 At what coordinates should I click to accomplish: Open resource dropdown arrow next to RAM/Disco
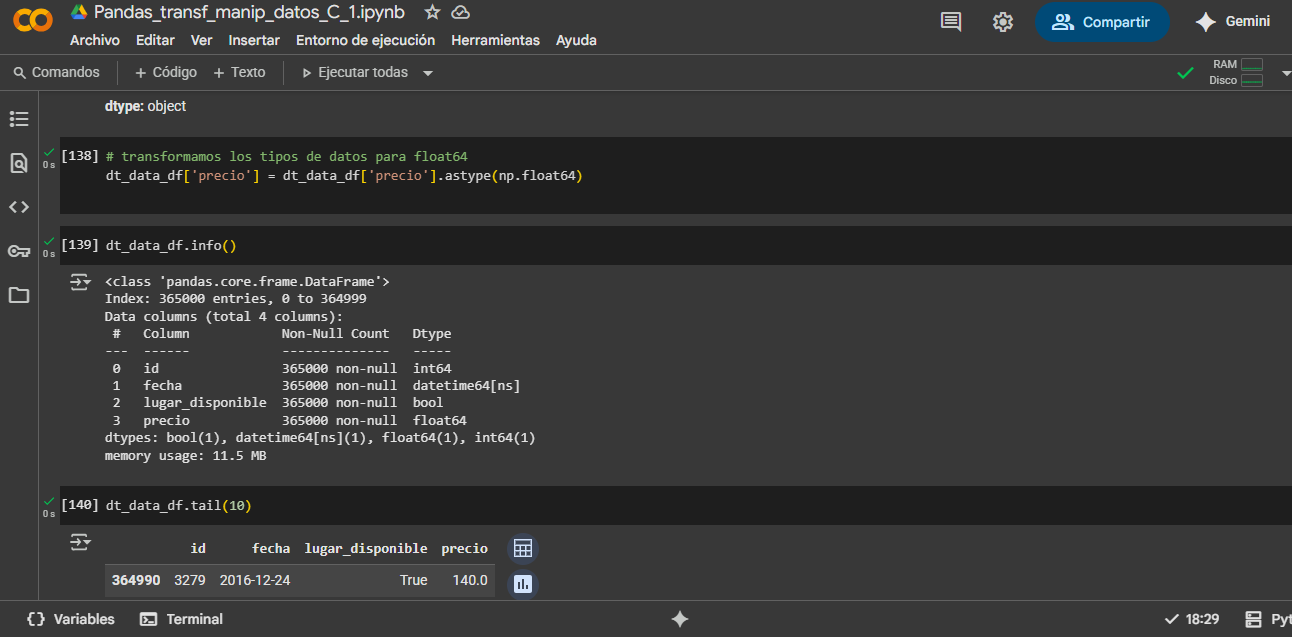point(1285,72)
